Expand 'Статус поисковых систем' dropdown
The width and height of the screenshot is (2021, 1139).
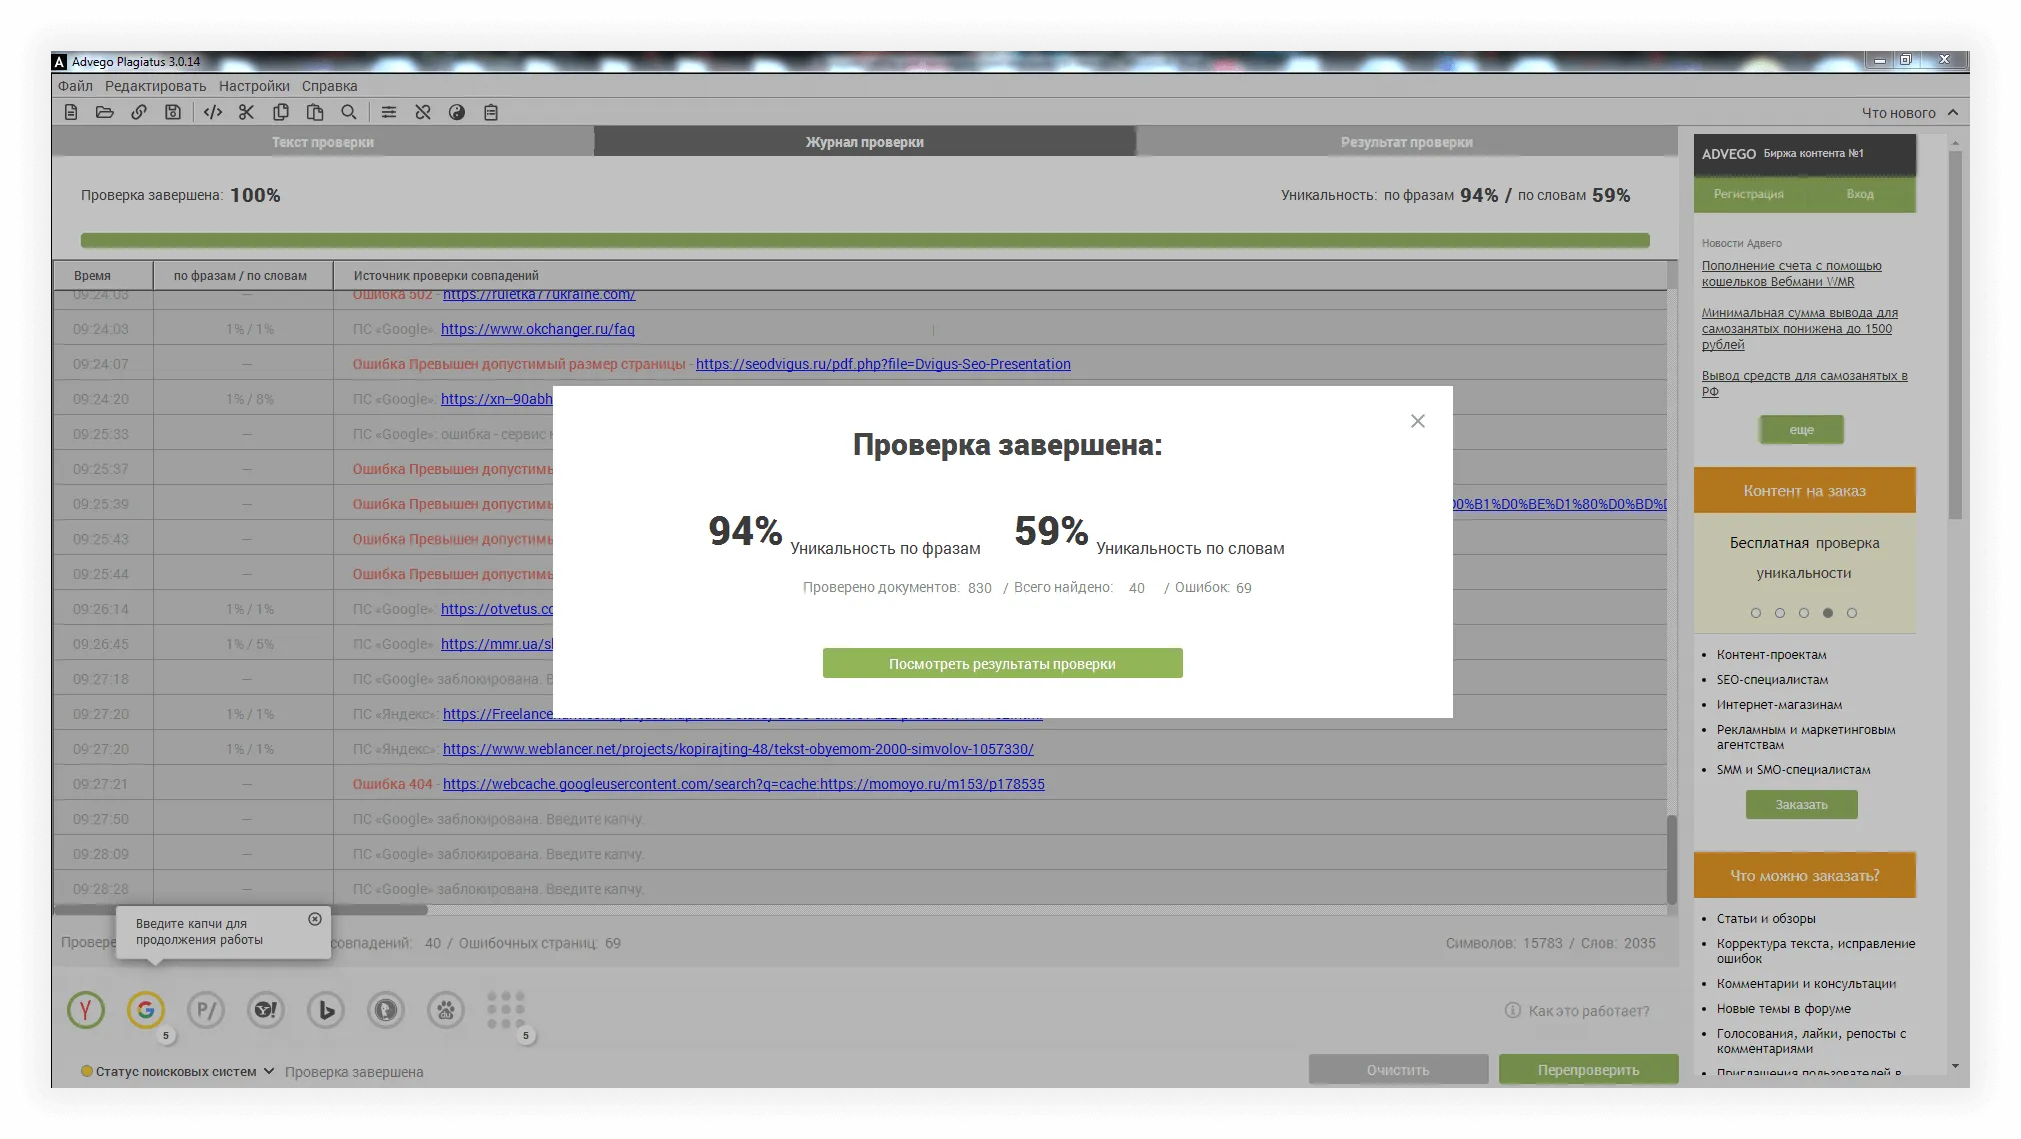(178, 1071)
